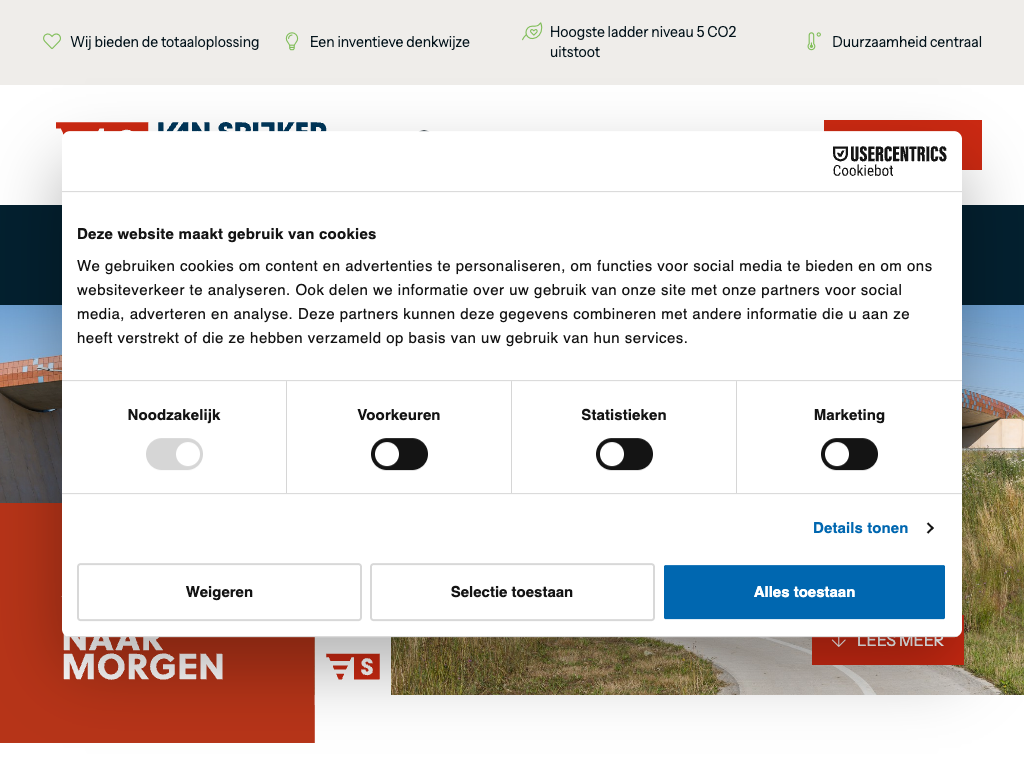Enable the Statistieken cookie switch
The width and height of the screenshot is (1024, 768).
624,455
